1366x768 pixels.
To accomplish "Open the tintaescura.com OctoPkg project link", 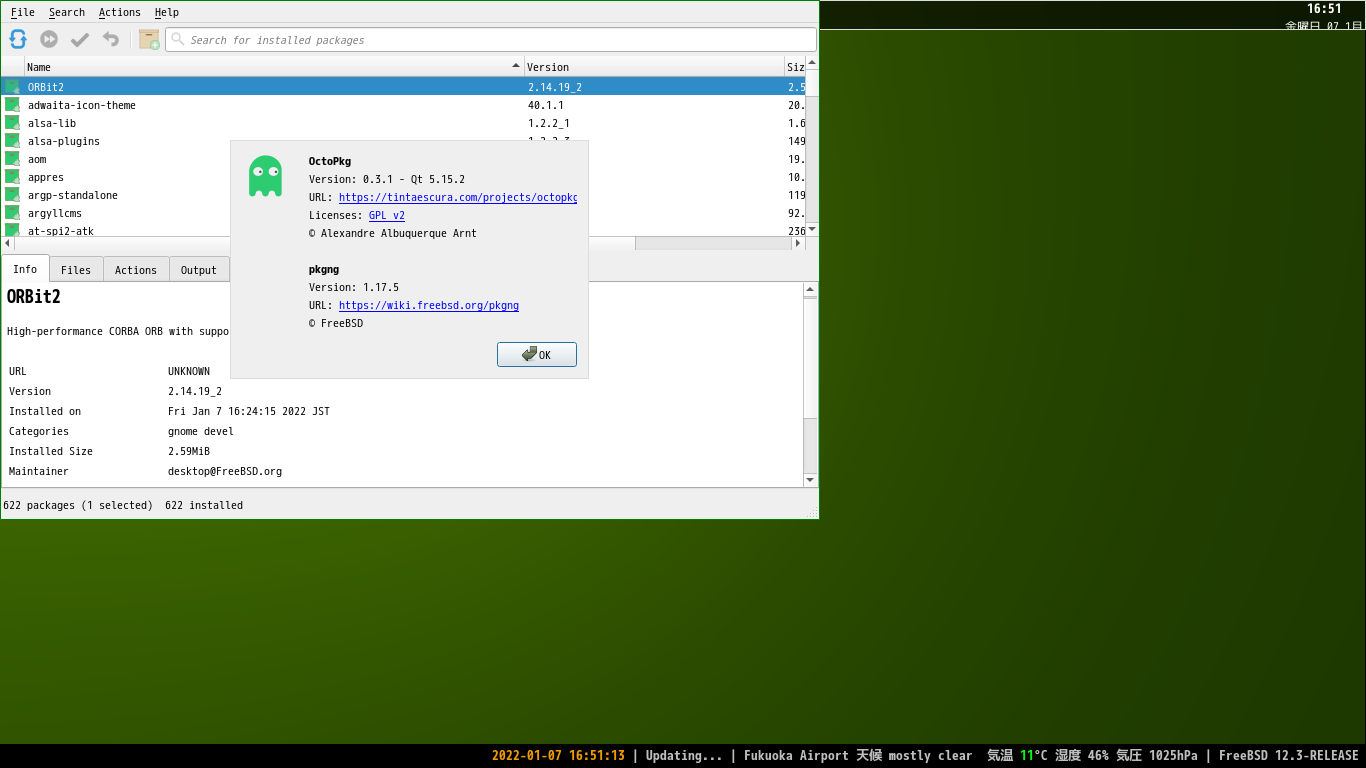I will point(458,197).
